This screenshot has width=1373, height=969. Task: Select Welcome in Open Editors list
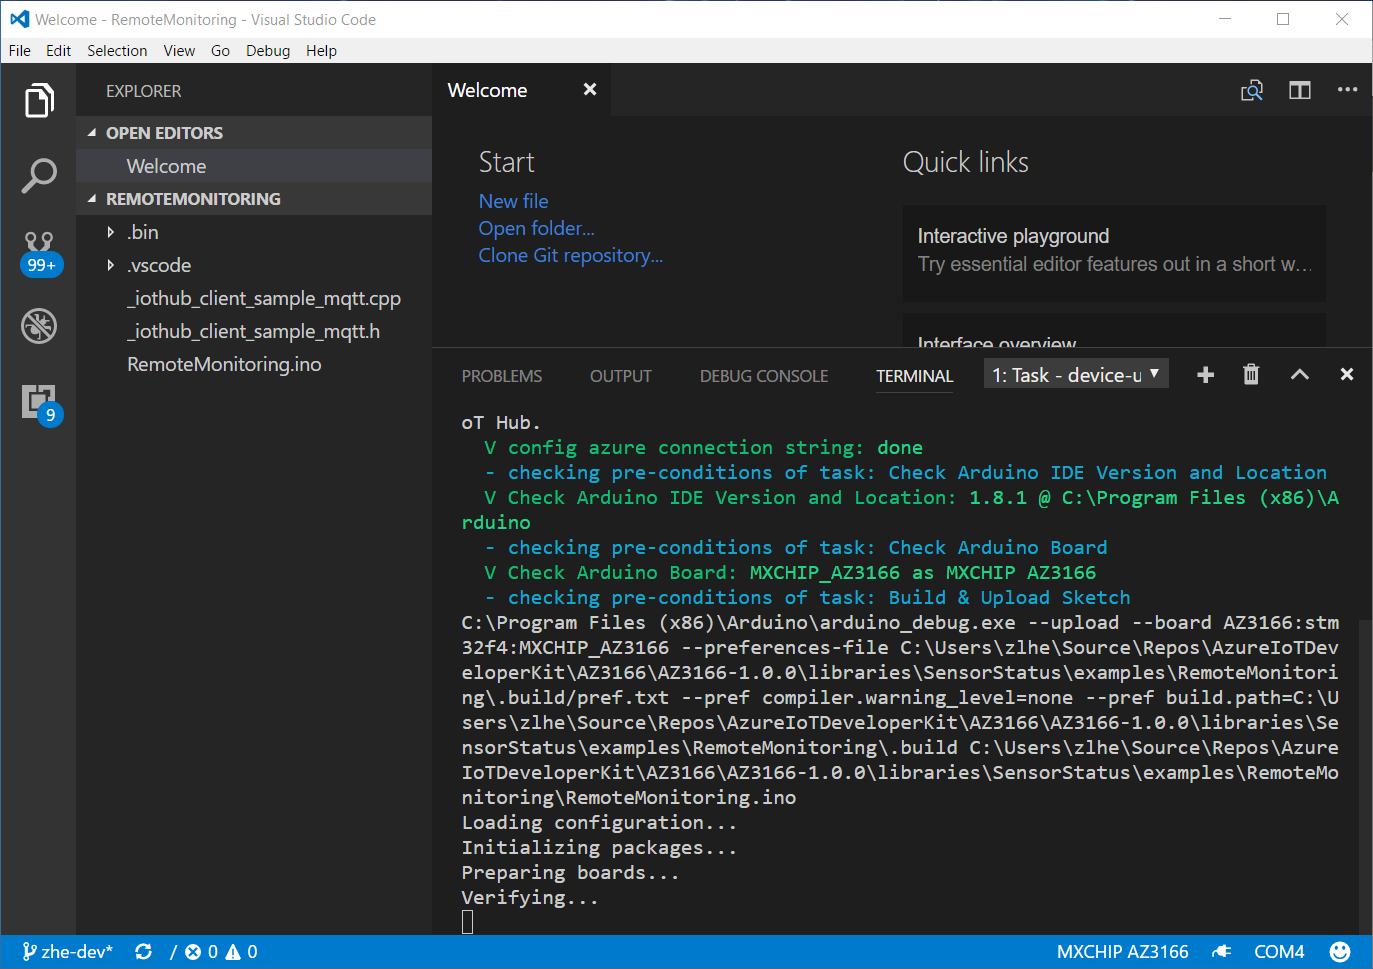[254, 166]
